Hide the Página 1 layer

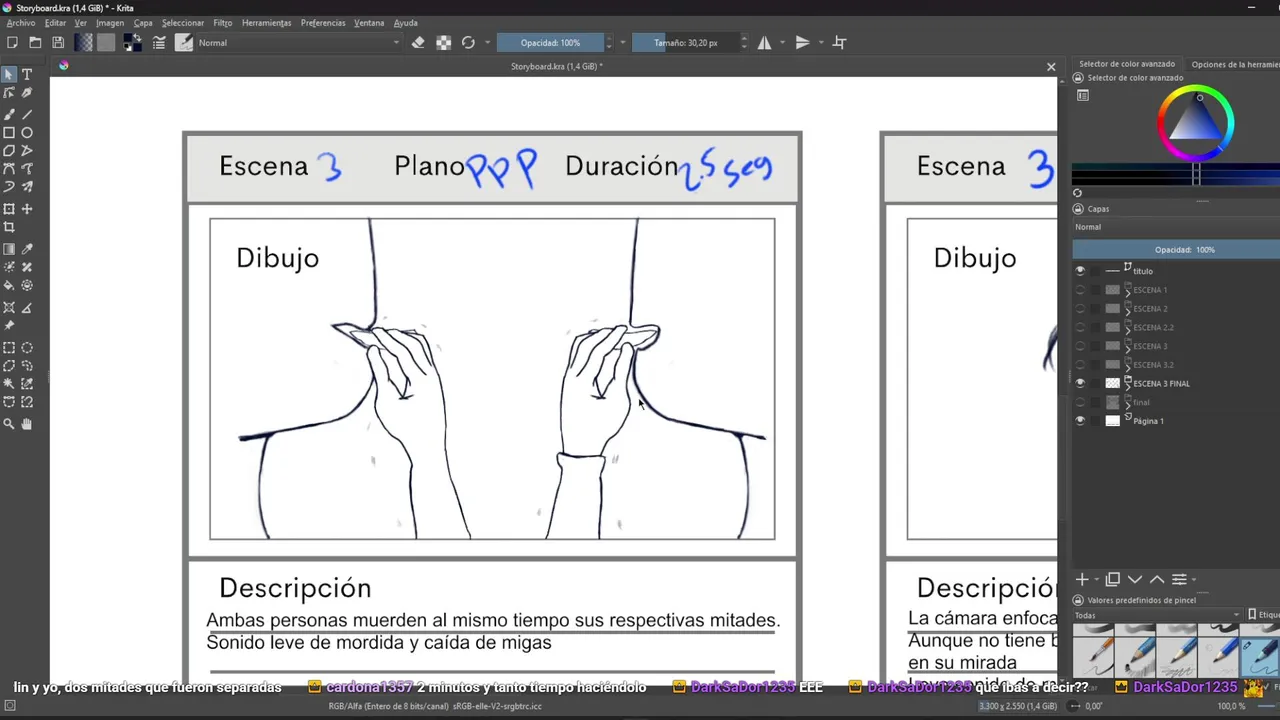pyautogui.click(x=1080, y=421)
